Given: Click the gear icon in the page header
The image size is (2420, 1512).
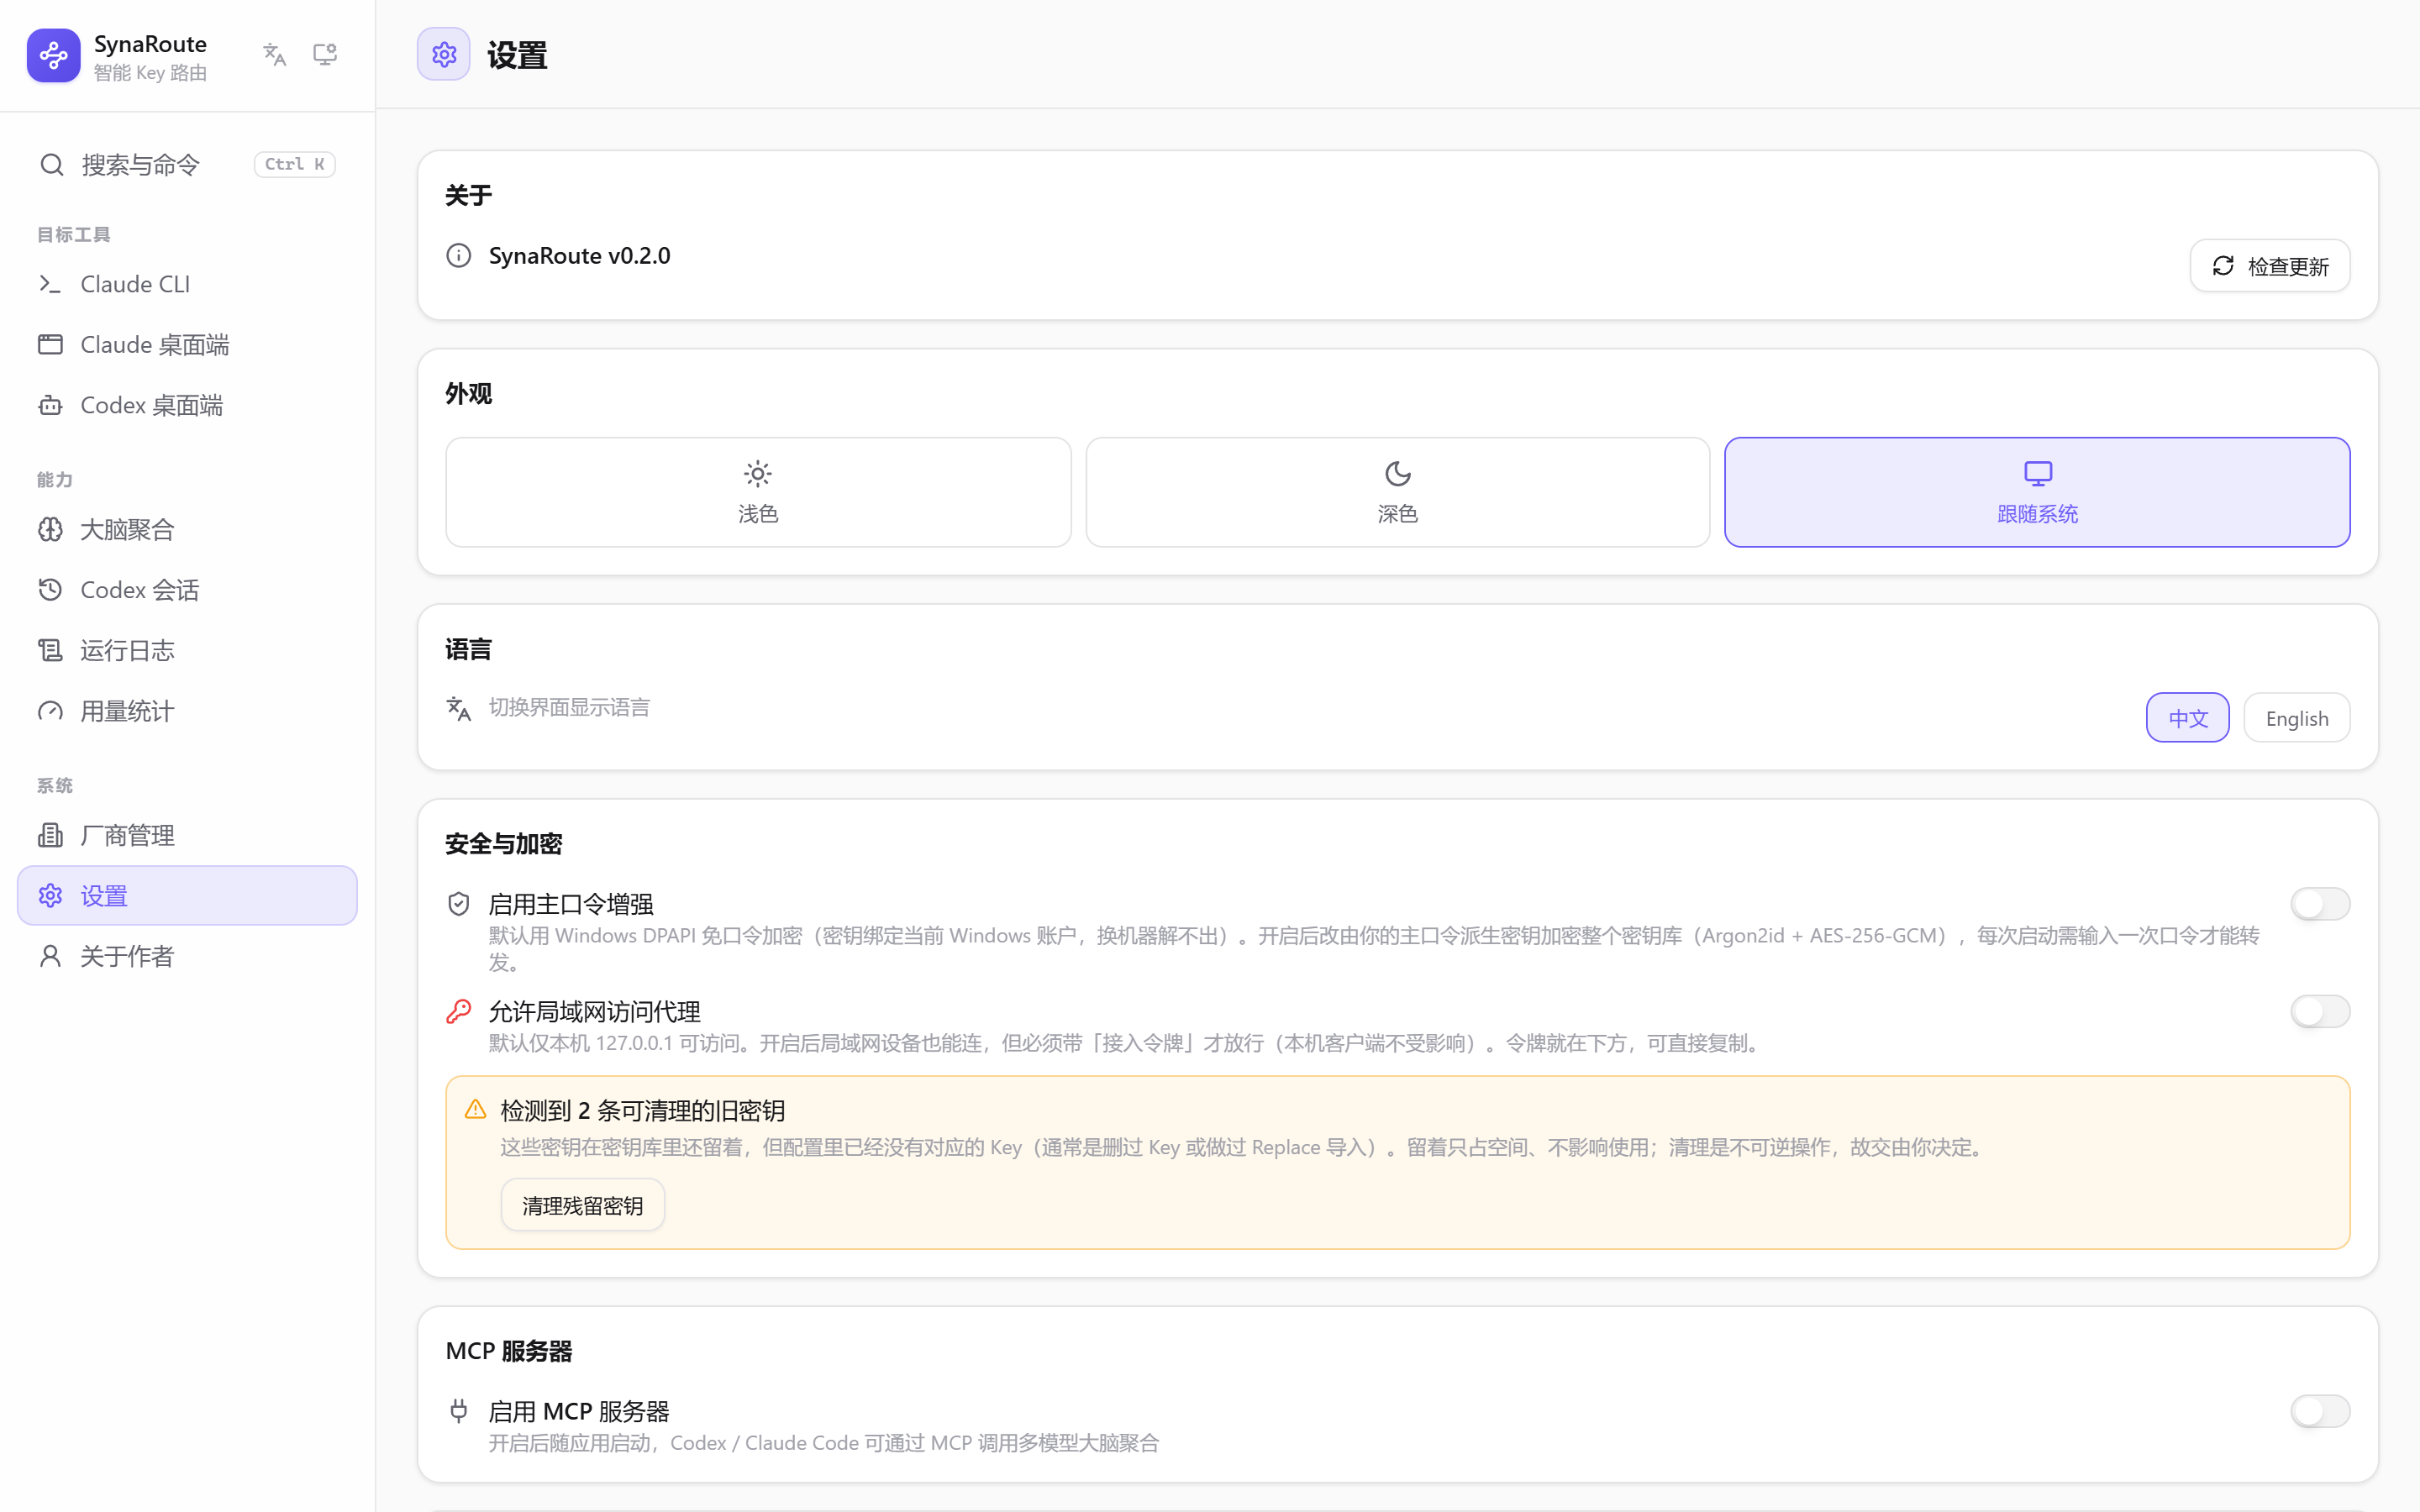Looking at the screenshot, I should tap(444, 54).
